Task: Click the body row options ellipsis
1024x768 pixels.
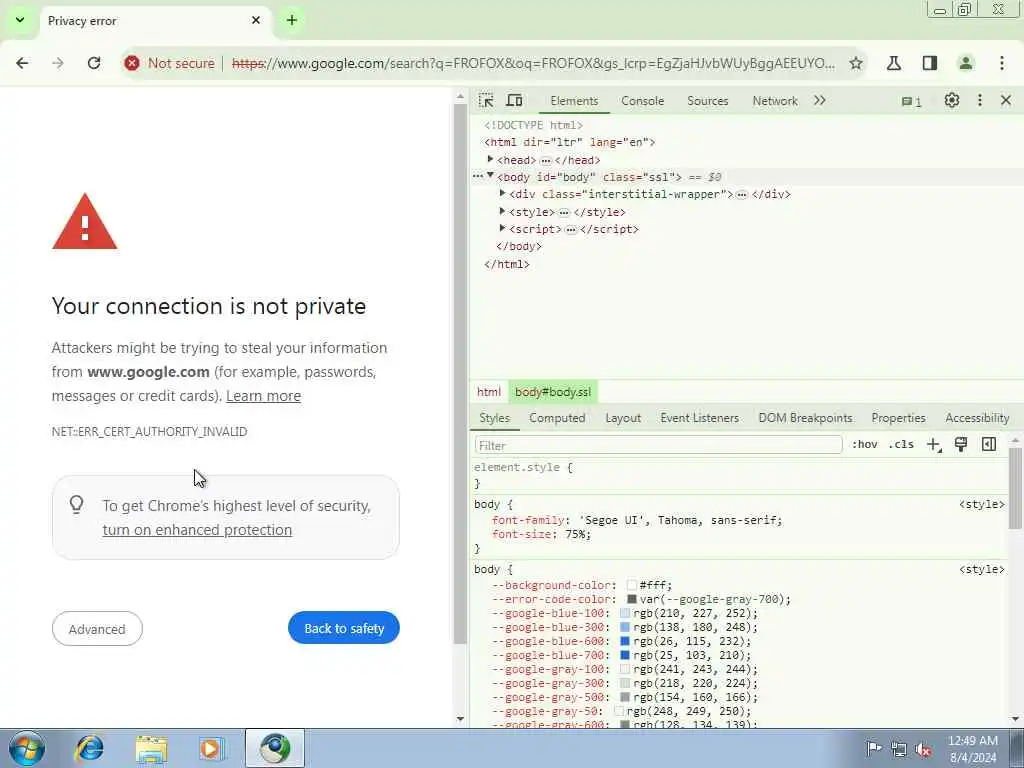Action: pos(478,176)
